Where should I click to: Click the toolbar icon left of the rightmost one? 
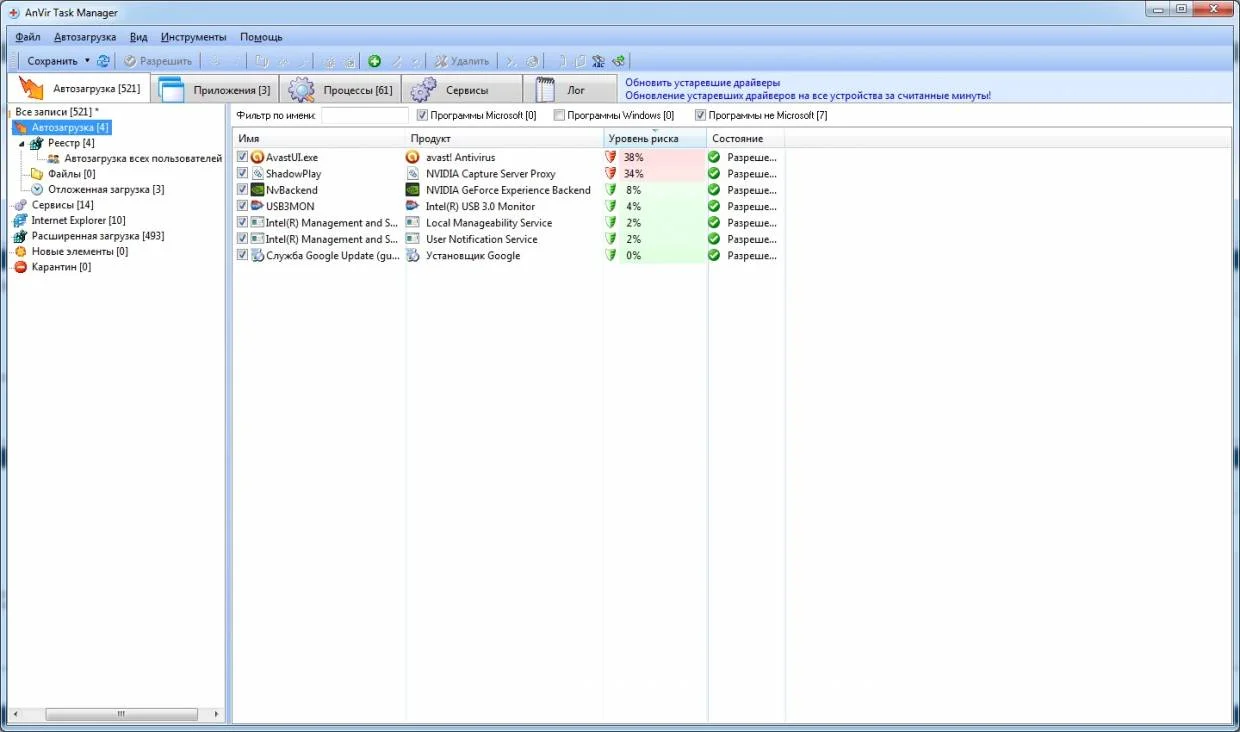[599, 61]
